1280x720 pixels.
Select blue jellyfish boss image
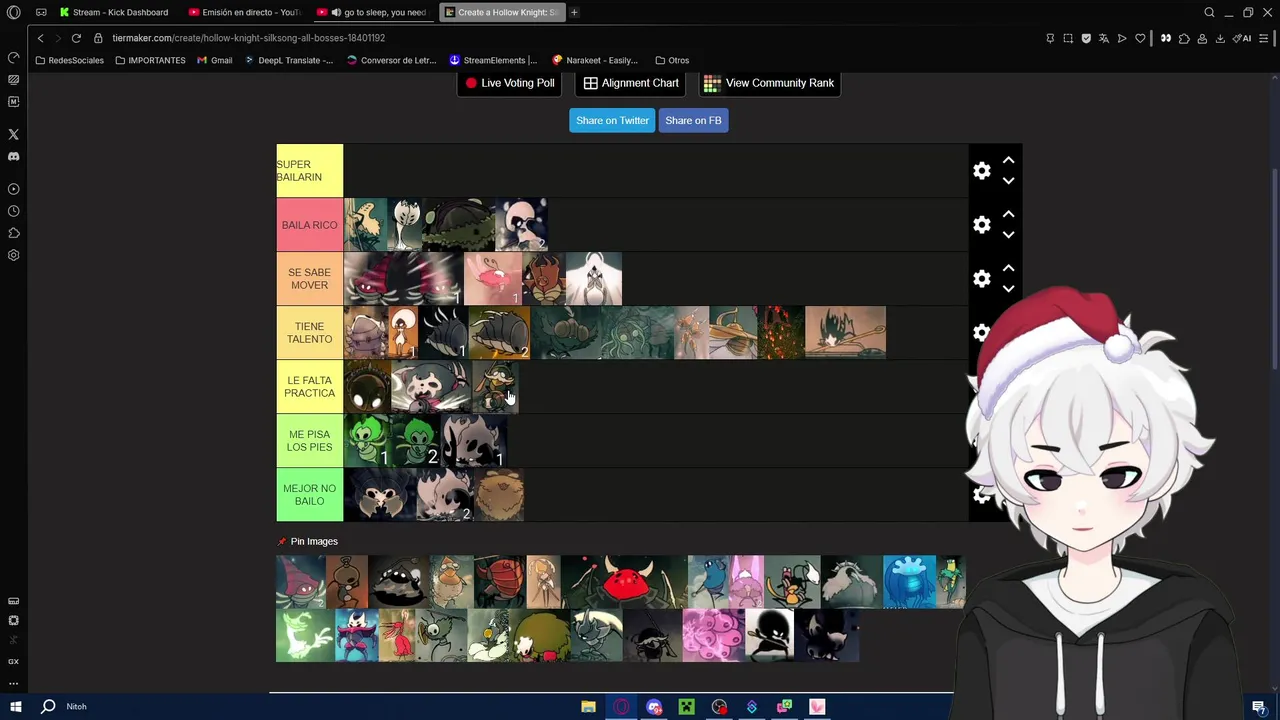tap(909, 581)
